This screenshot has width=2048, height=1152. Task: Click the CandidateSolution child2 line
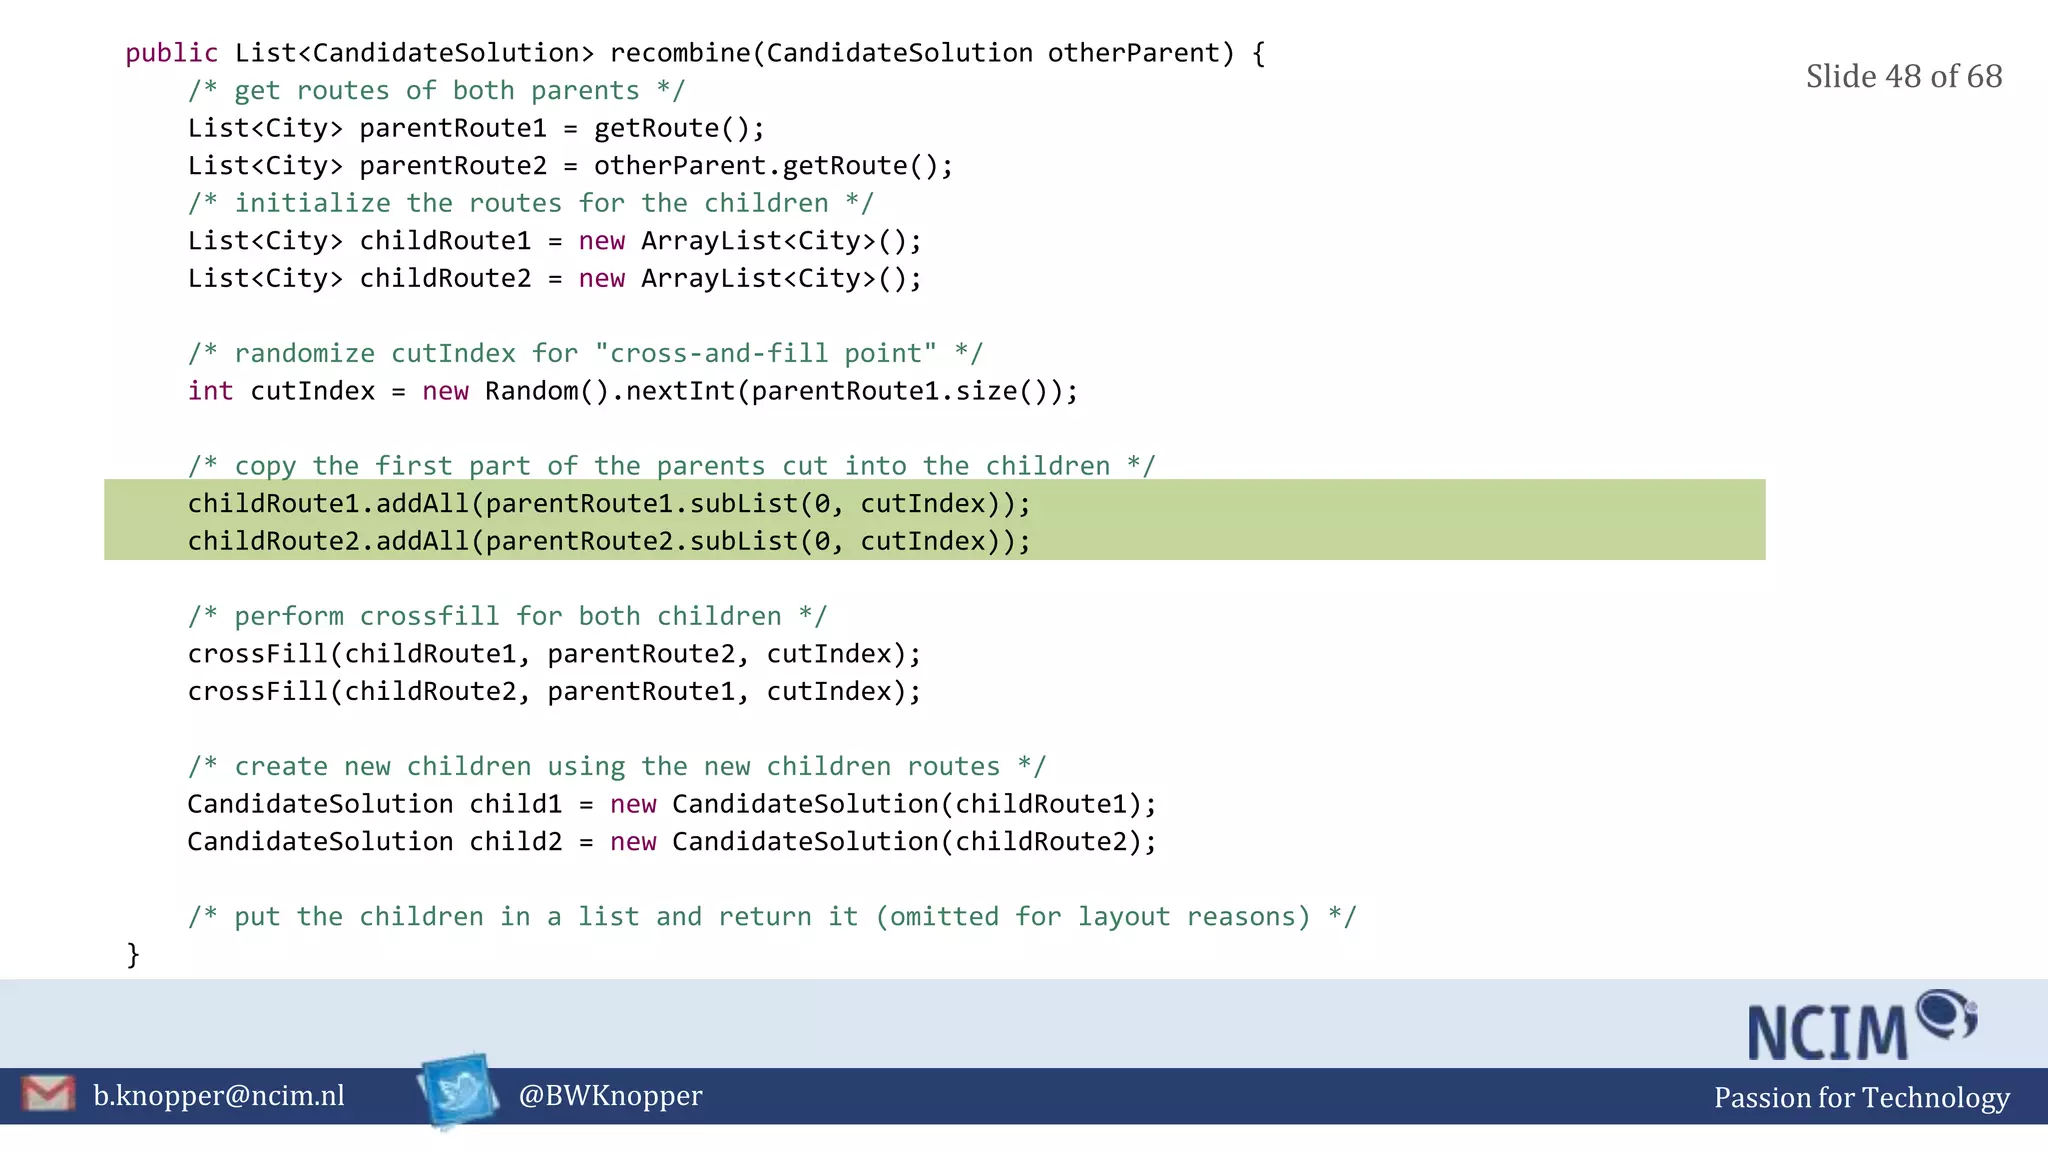[x=671, y=842]
